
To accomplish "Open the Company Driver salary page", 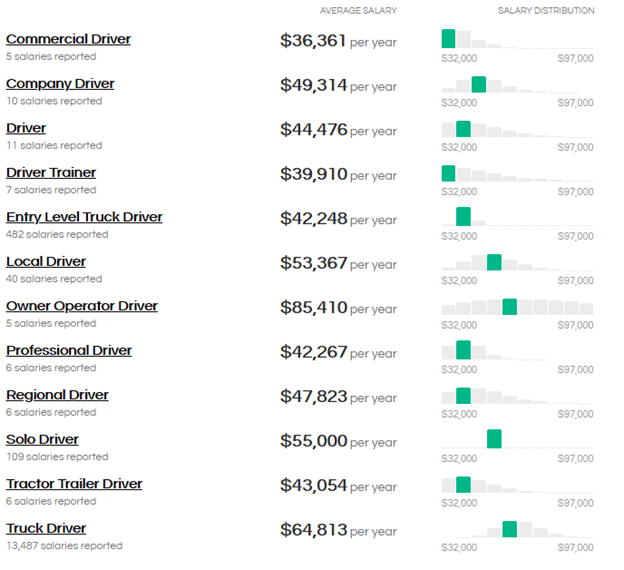I will [x=60, y=84].
